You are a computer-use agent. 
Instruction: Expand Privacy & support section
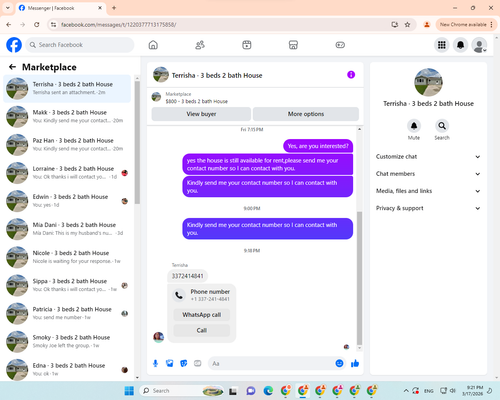pyautogui.click(x=428, y=208)
